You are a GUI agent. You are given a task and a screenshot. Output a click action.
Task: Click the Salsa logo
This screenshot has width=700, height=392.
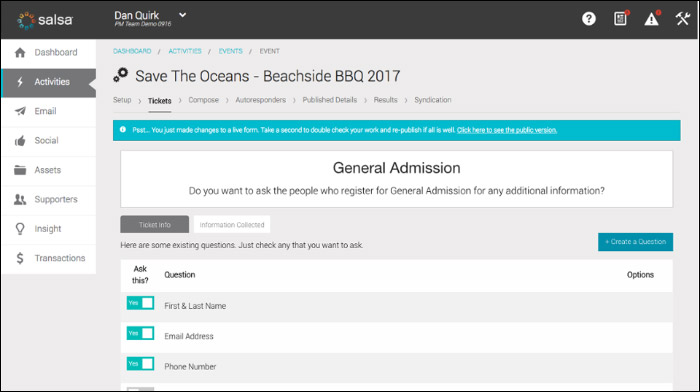click(45, 20)
